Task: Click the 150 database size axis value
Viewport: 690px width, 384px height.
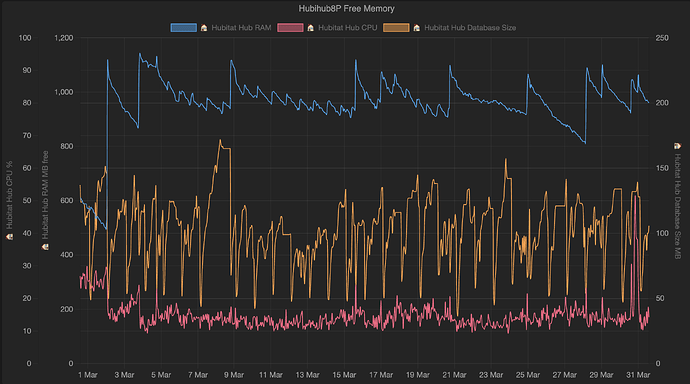Action: point(662,168)
